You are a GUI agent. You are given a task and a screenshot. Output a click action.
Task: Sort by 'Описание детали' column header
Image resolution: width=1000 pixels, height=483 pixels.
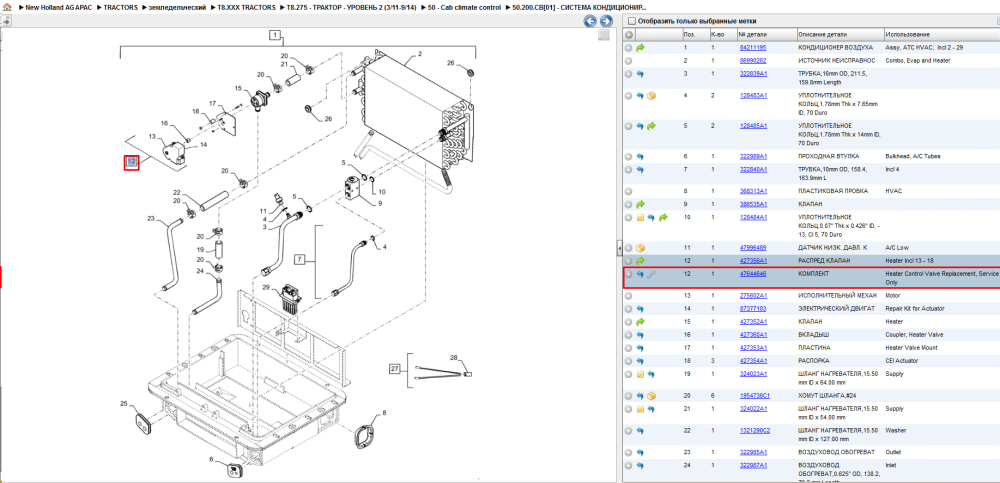pyautogui.click(x=840, y=34)
